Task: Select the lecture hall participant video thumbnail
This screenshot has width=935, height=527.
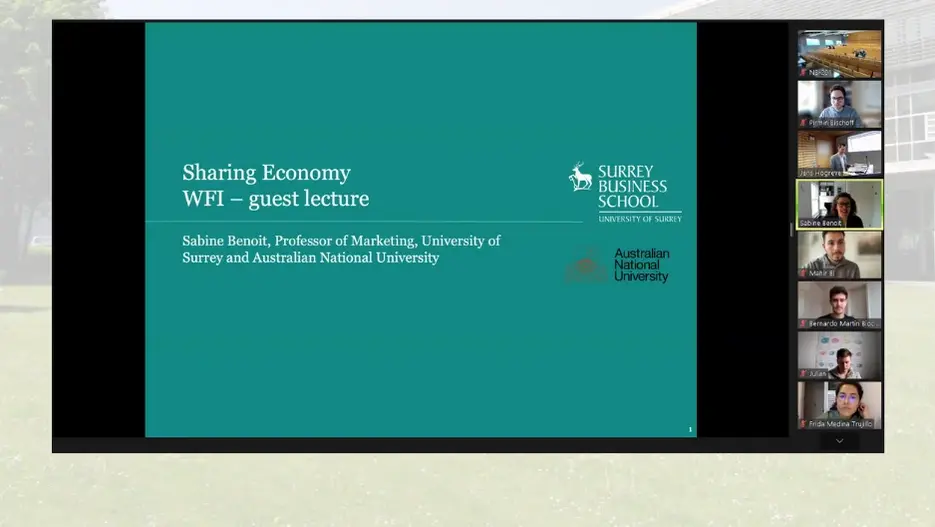Action: (x=840, y=54)
